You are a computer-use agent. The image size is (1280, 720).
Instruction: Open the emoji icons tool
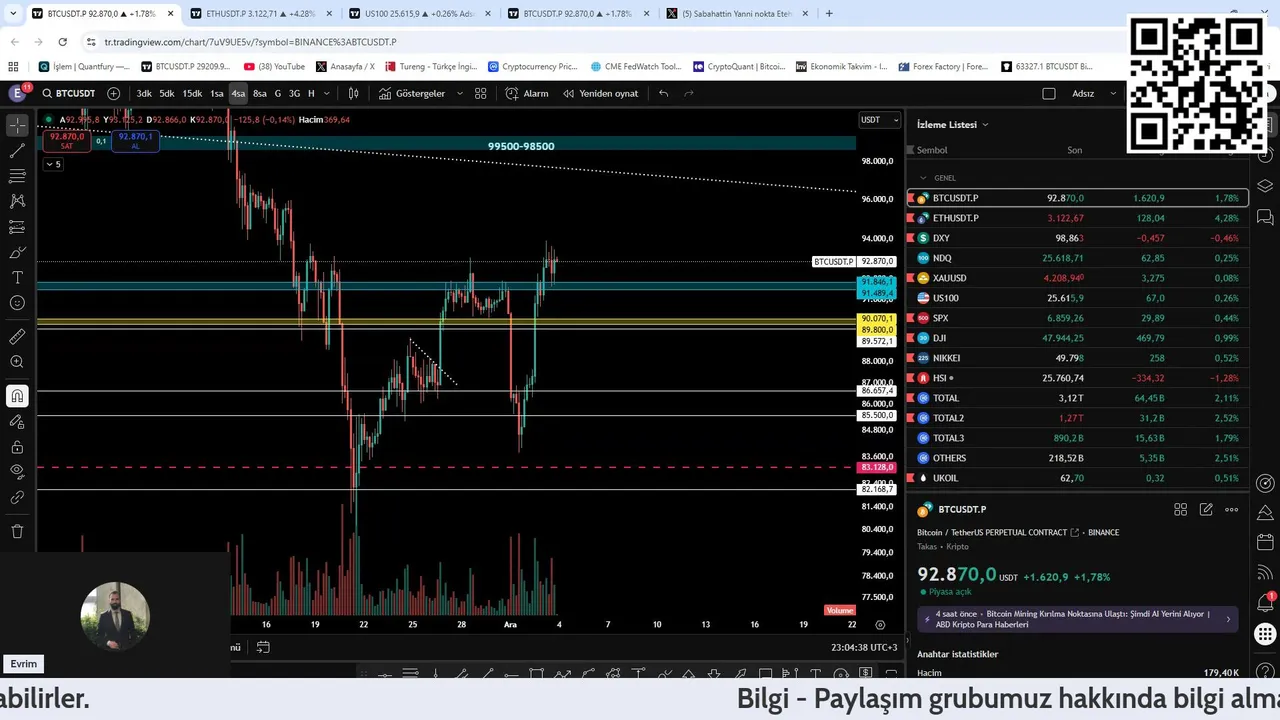click(x=17, y=303)
